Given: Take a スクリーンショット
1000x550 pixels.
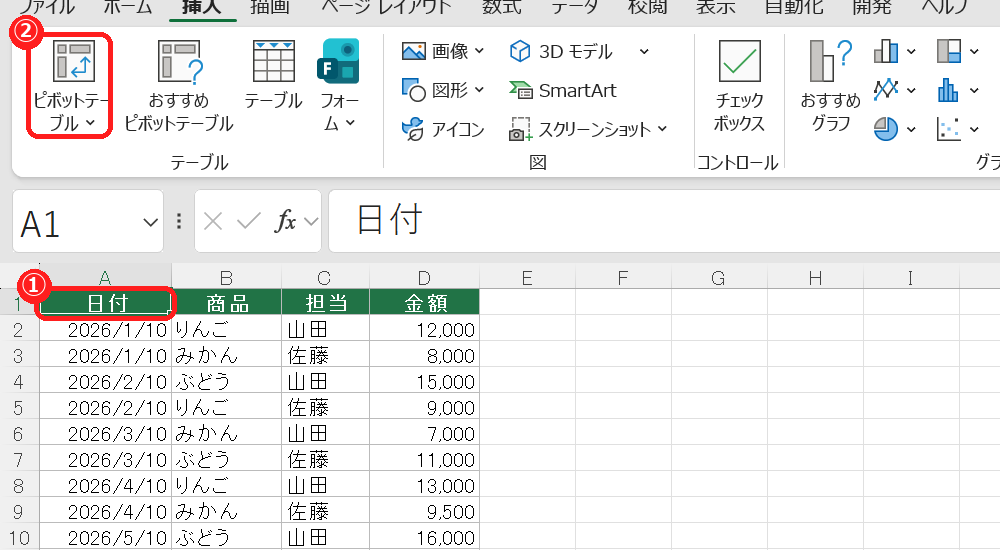Looking at the screenshot, I should [588, 129].
